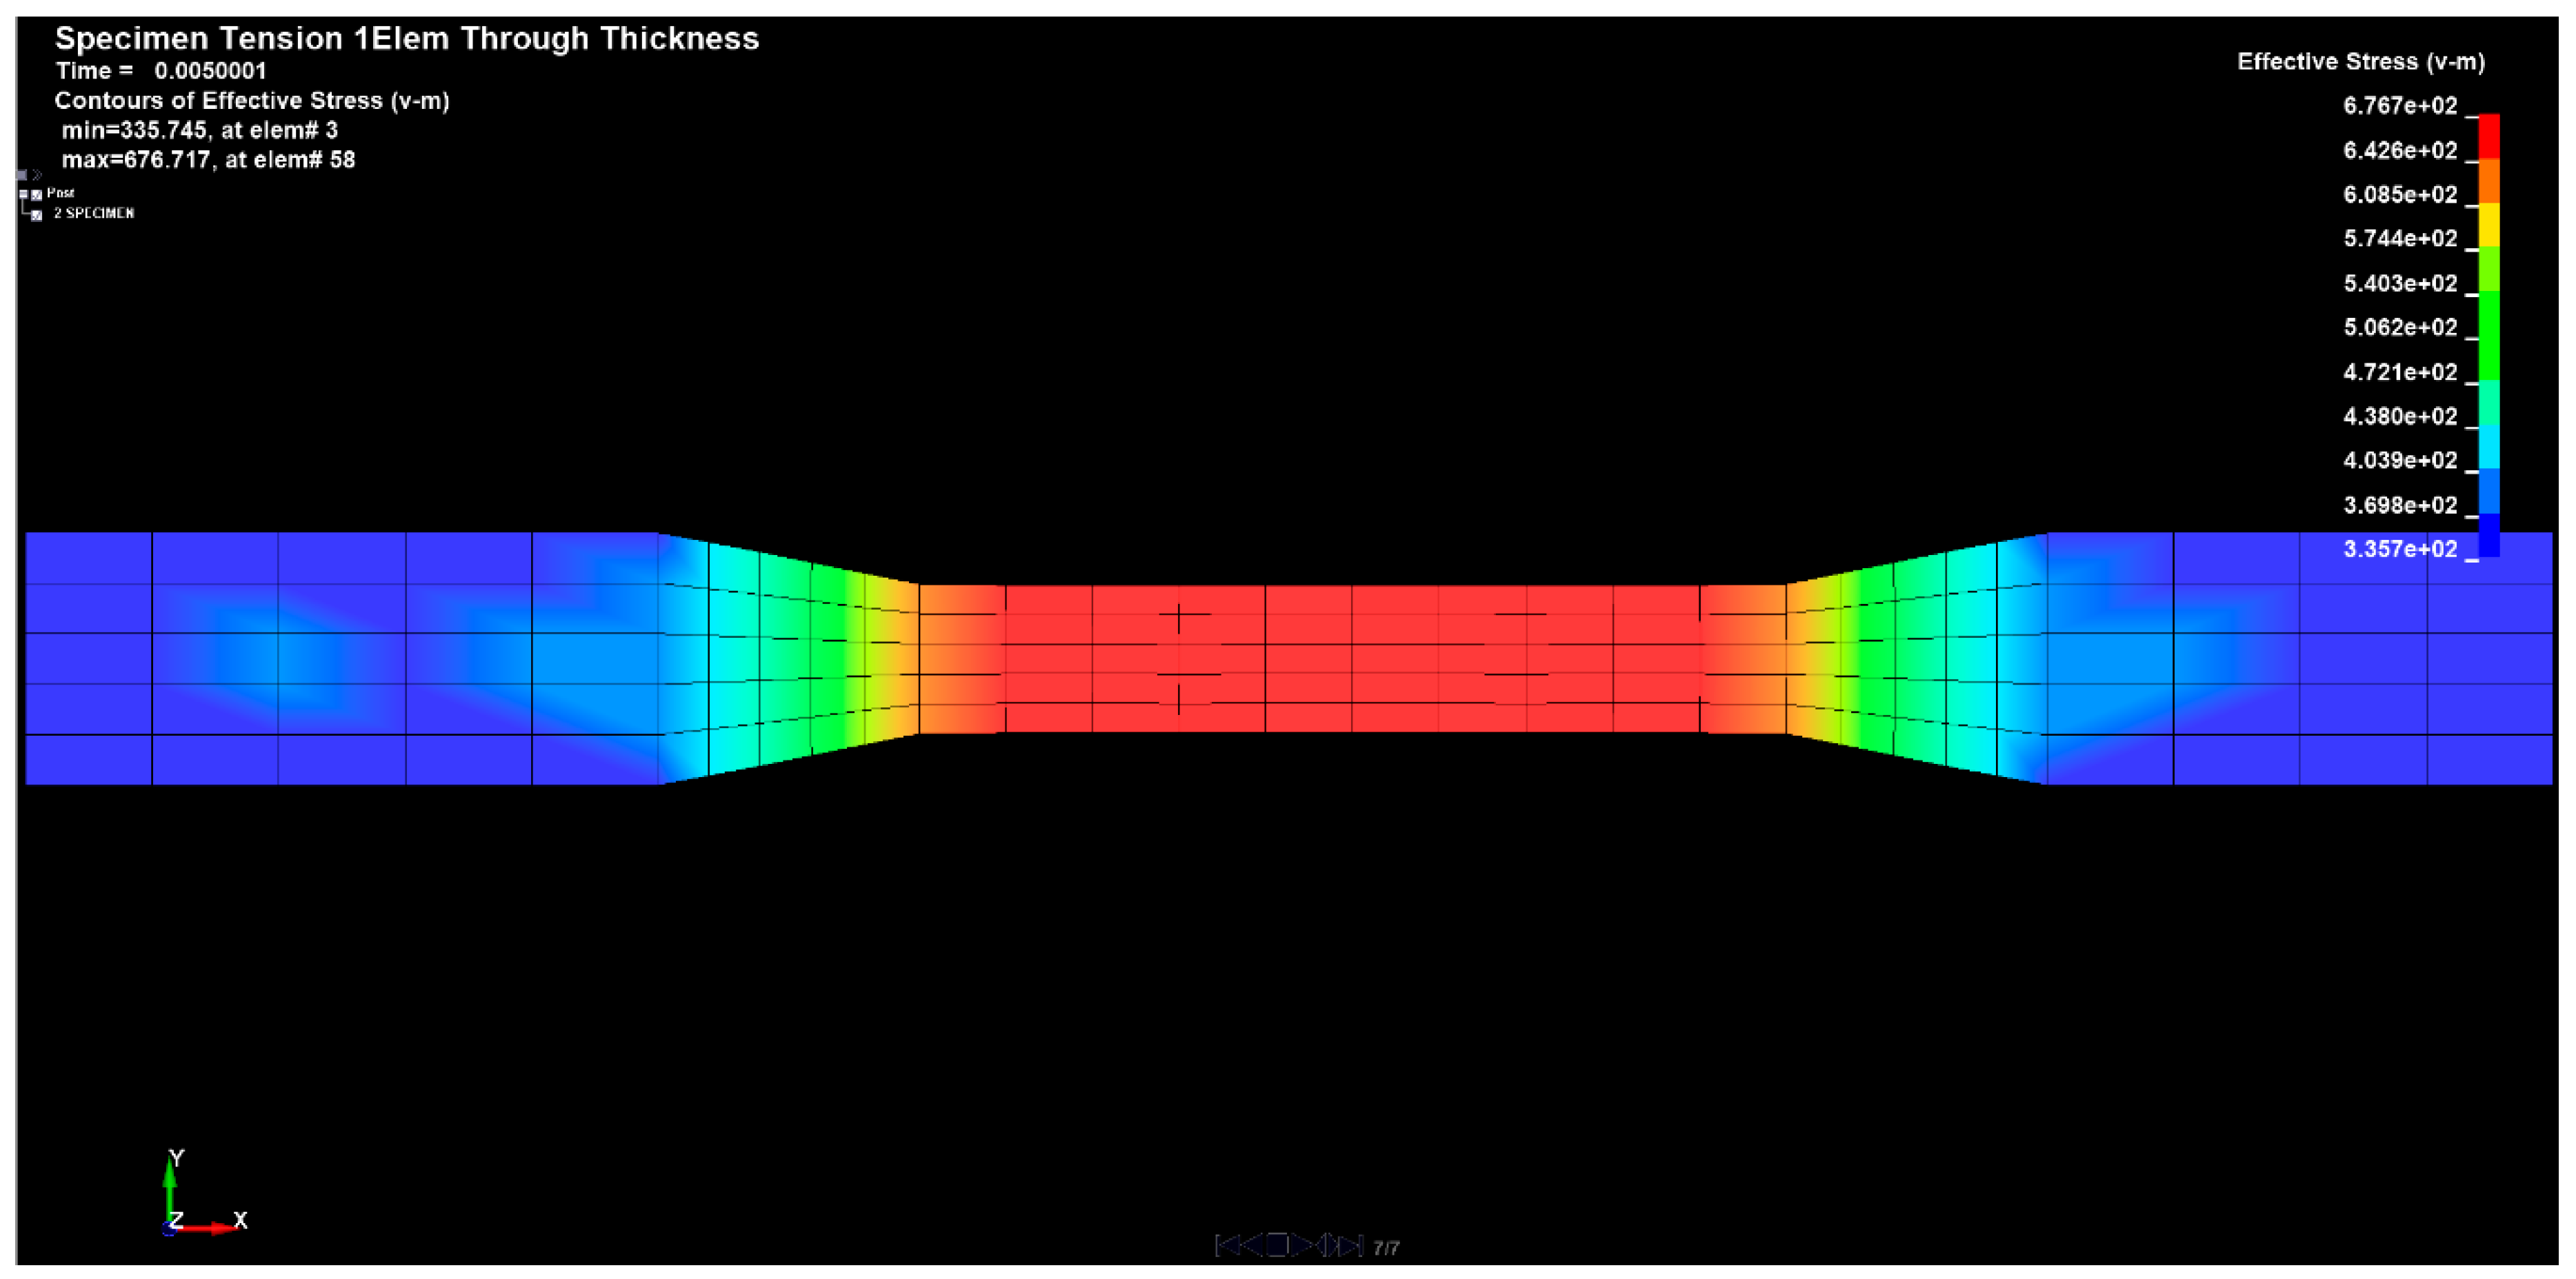Viewport: 2576px width, 1279px height.
Task: Click the green band of the color legend
Action: (2489, 335)
